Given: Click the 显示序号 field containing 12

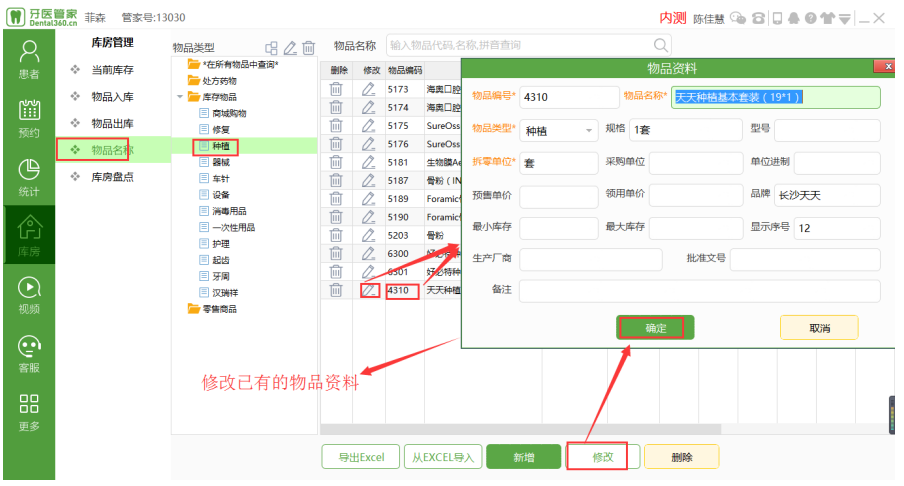Looking at the screenshot, I should point(837,228).
